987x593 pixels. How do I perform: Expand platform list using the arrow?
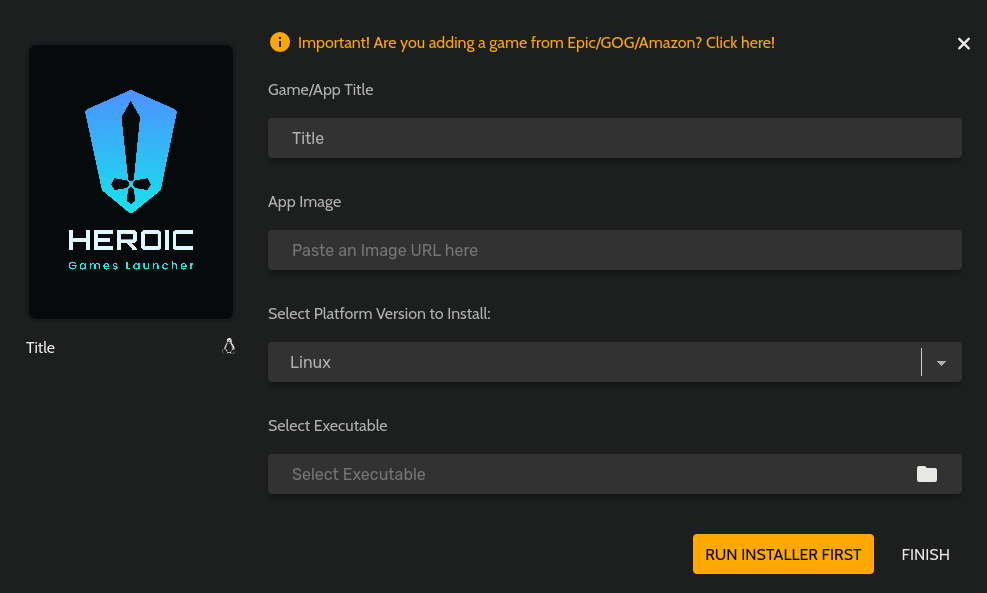tap(941, 363)
